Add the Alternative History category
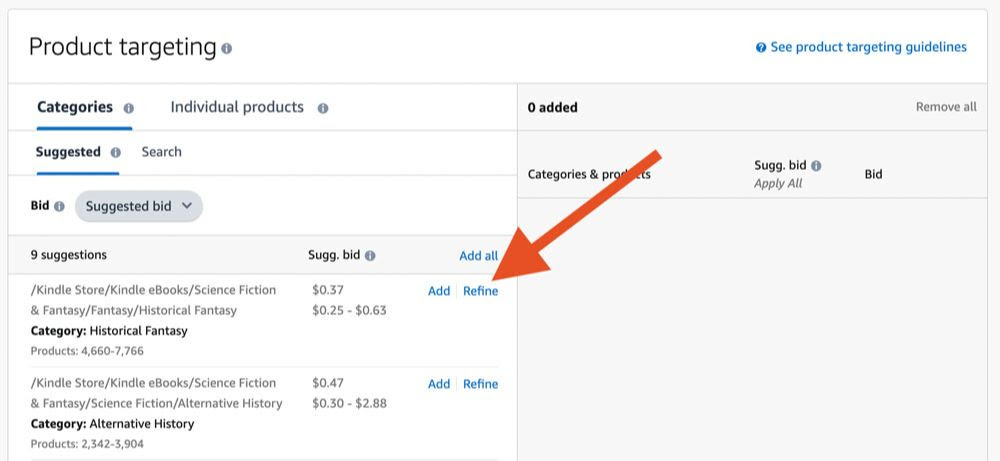The height and width of the screenshot is (461, 1000). pos(439,384)
